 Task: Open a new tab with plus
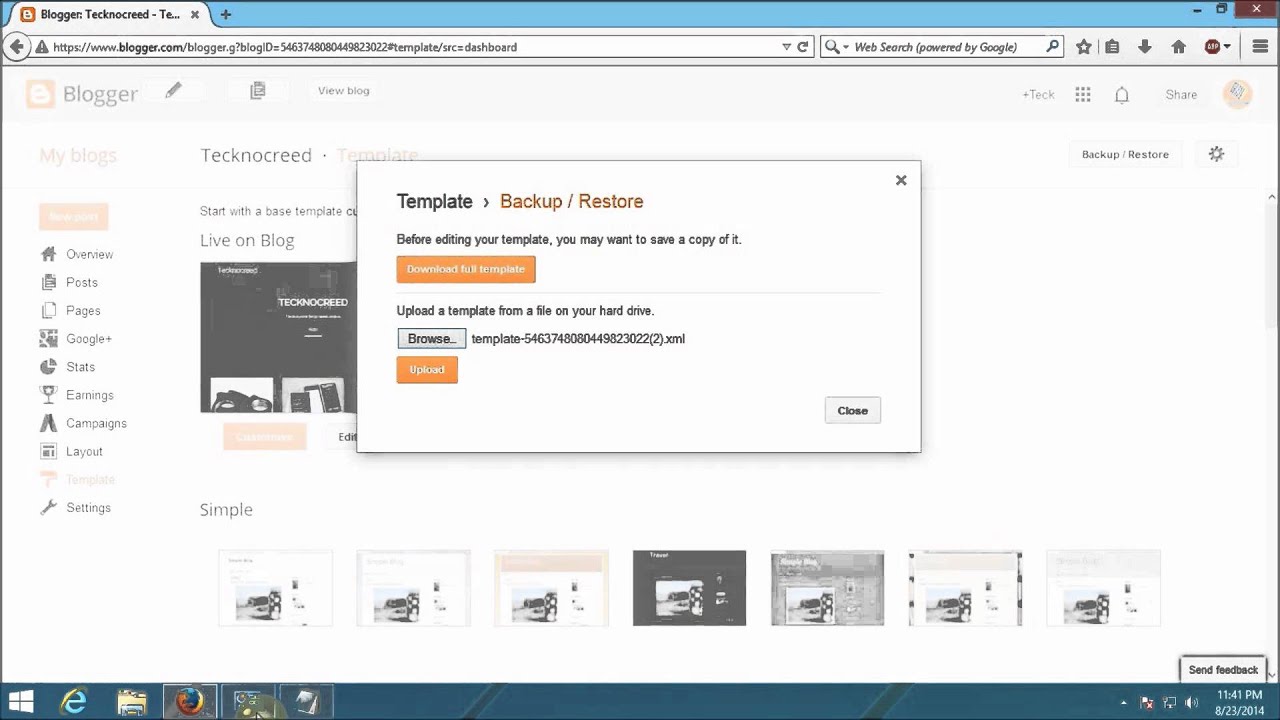226,14
